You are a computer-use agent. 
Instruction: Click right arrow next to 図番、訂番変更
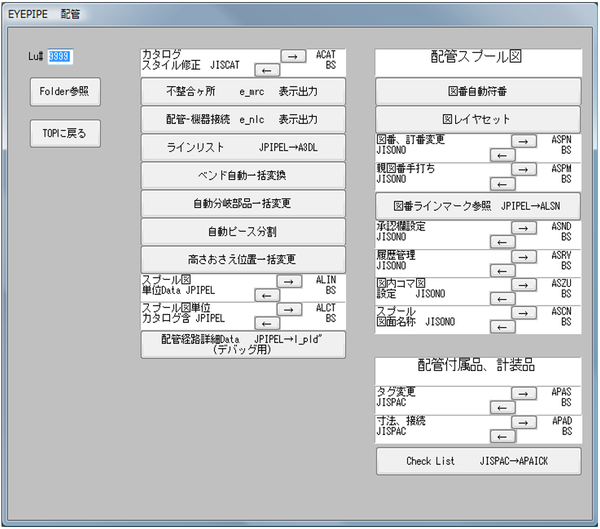525,141
